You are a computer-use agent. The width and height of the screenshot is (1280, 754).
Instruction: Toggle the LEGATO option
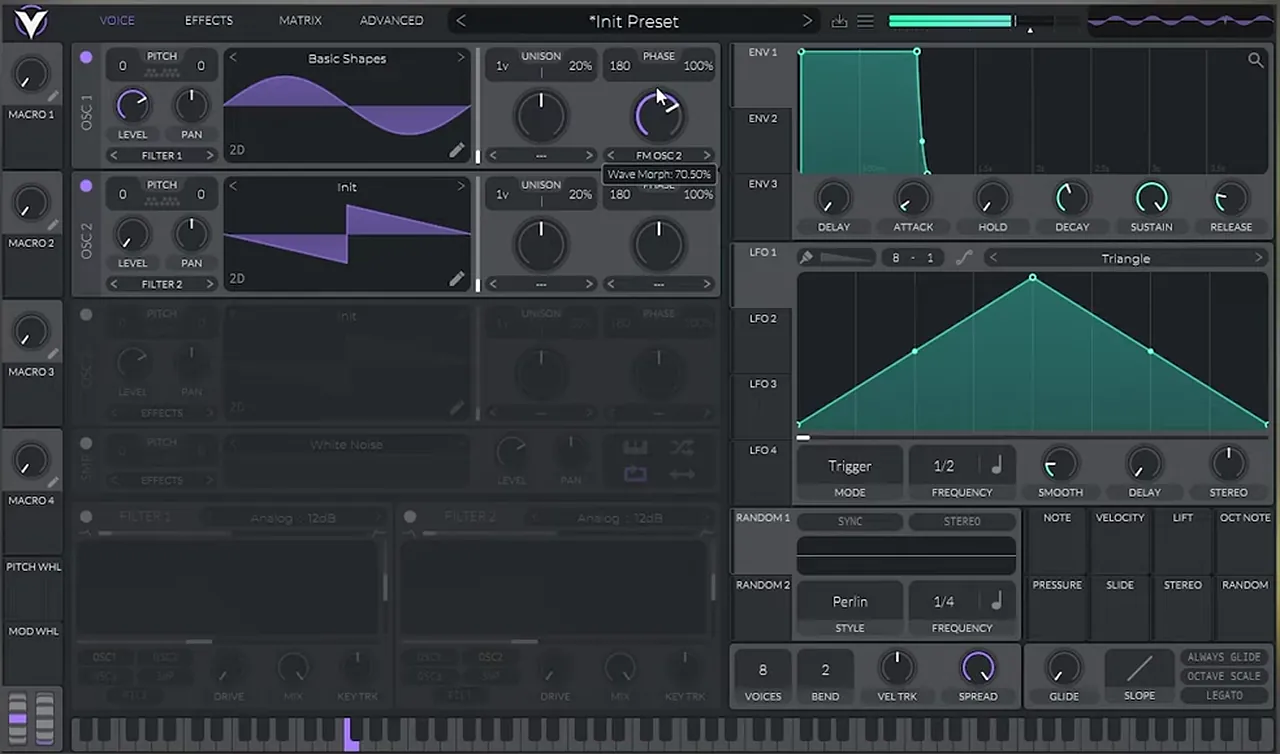[x=1224, y=695]
